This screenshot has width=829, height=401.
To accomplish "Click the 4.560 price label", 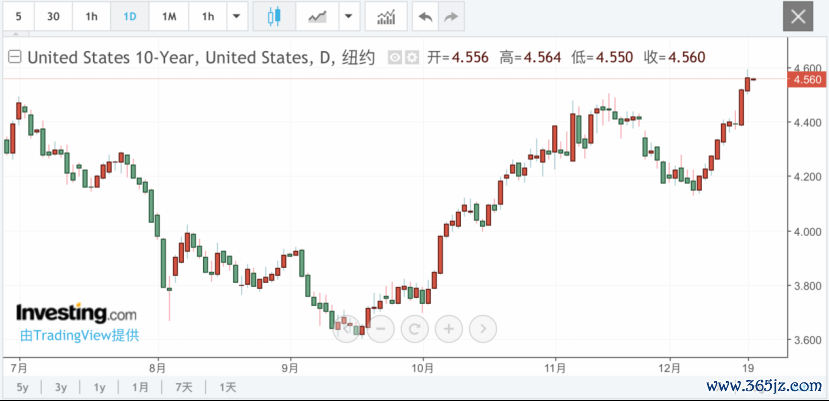I will click(807, 80).
